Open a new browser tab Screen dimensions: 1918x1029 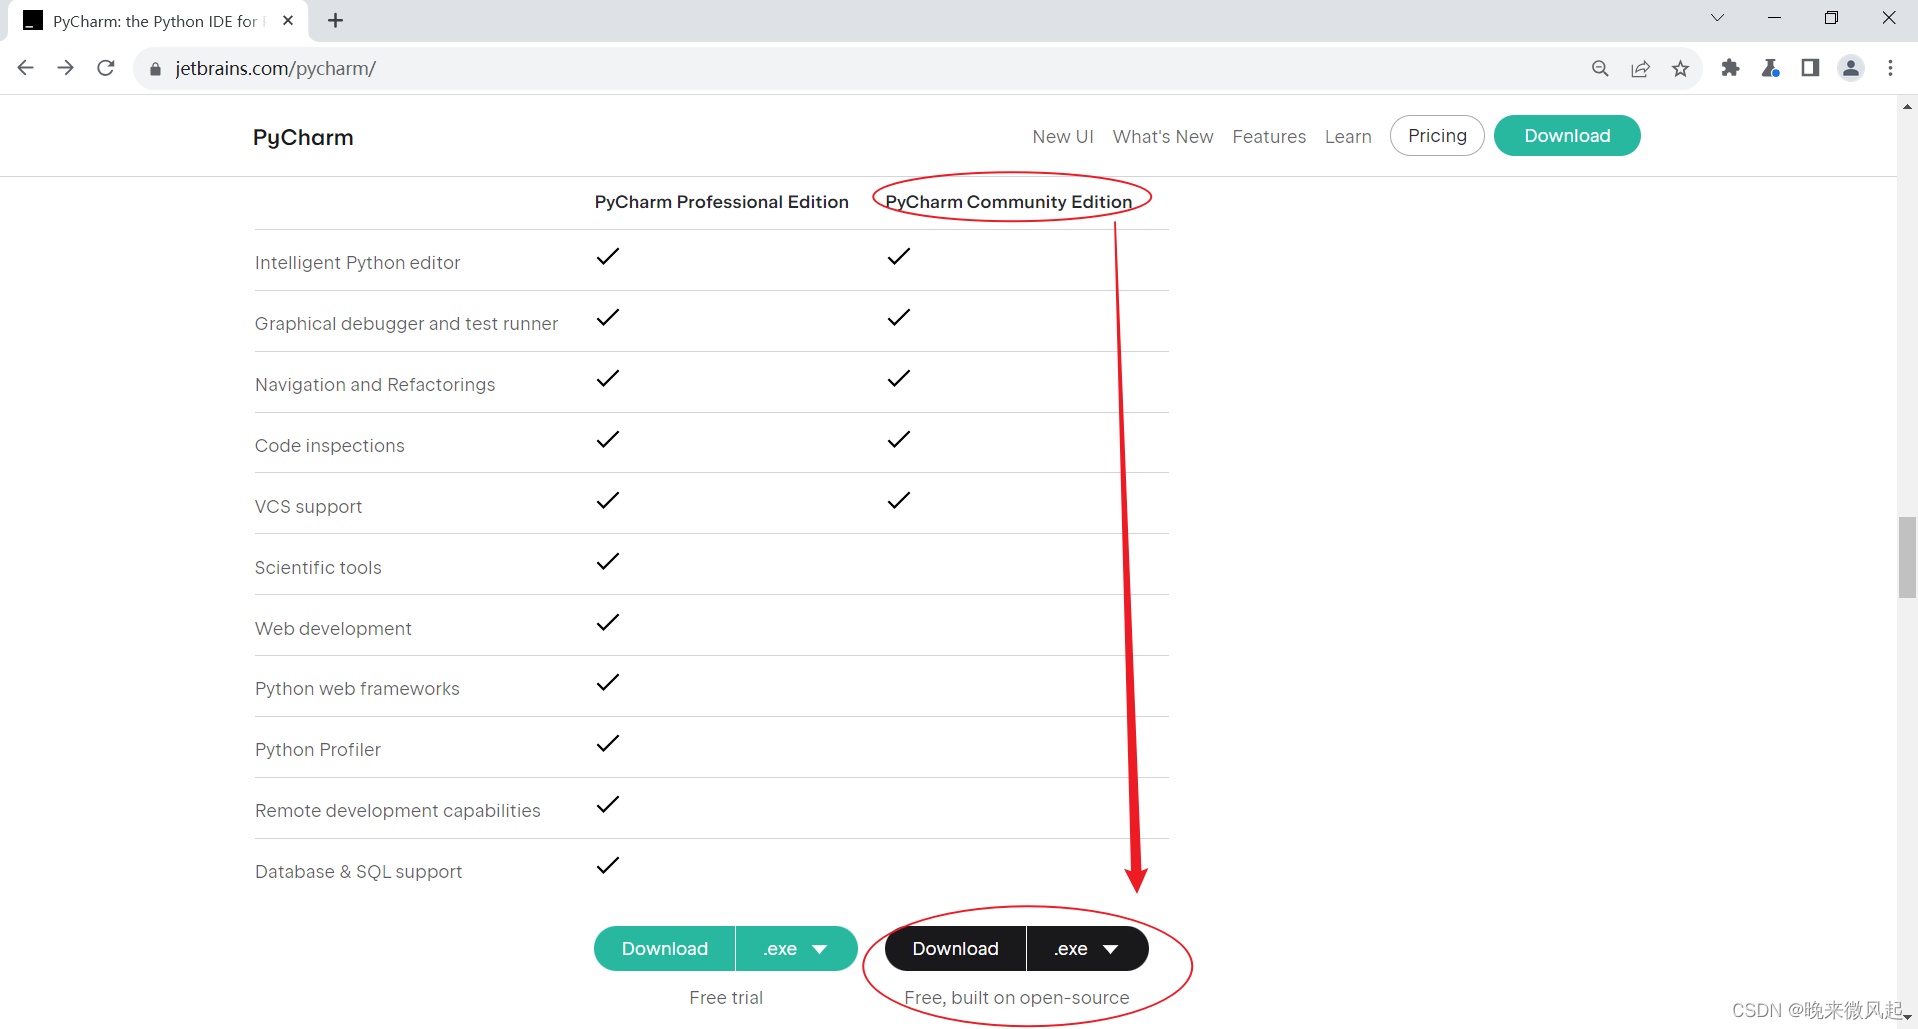[x=335, y=20]
